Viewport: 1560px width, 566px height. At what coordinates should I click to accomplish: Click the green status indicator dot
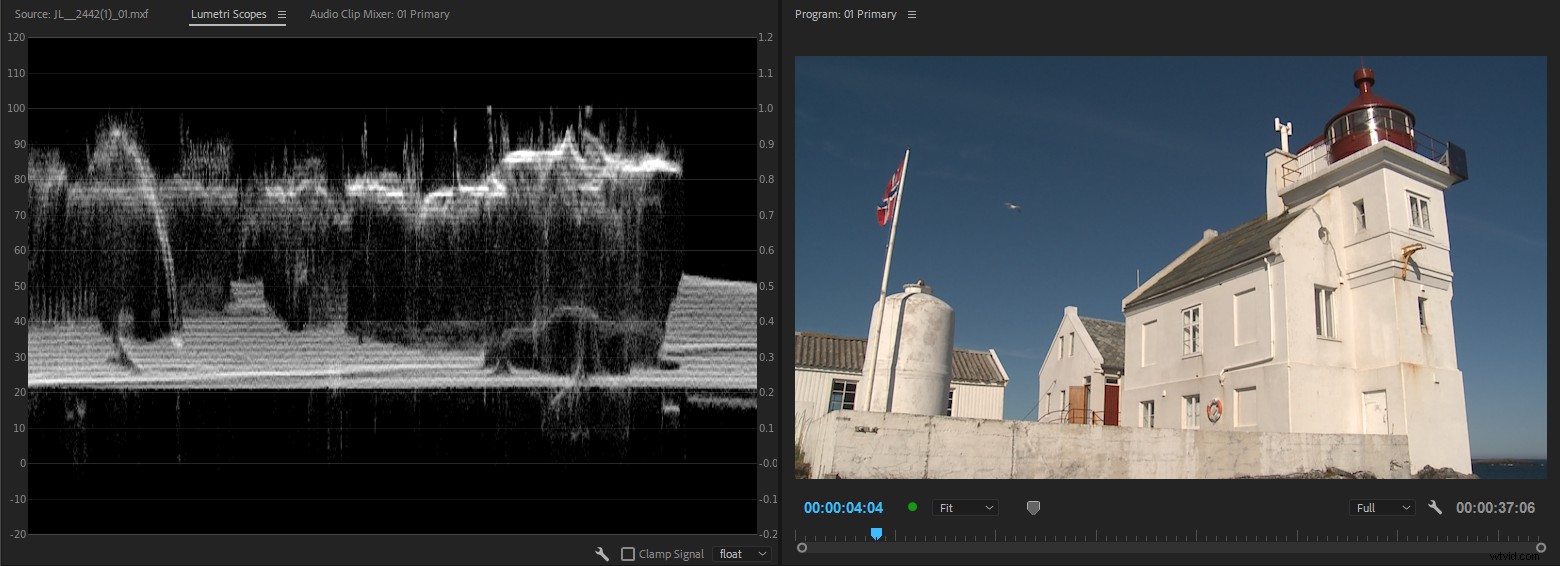(x=912, y=507)
